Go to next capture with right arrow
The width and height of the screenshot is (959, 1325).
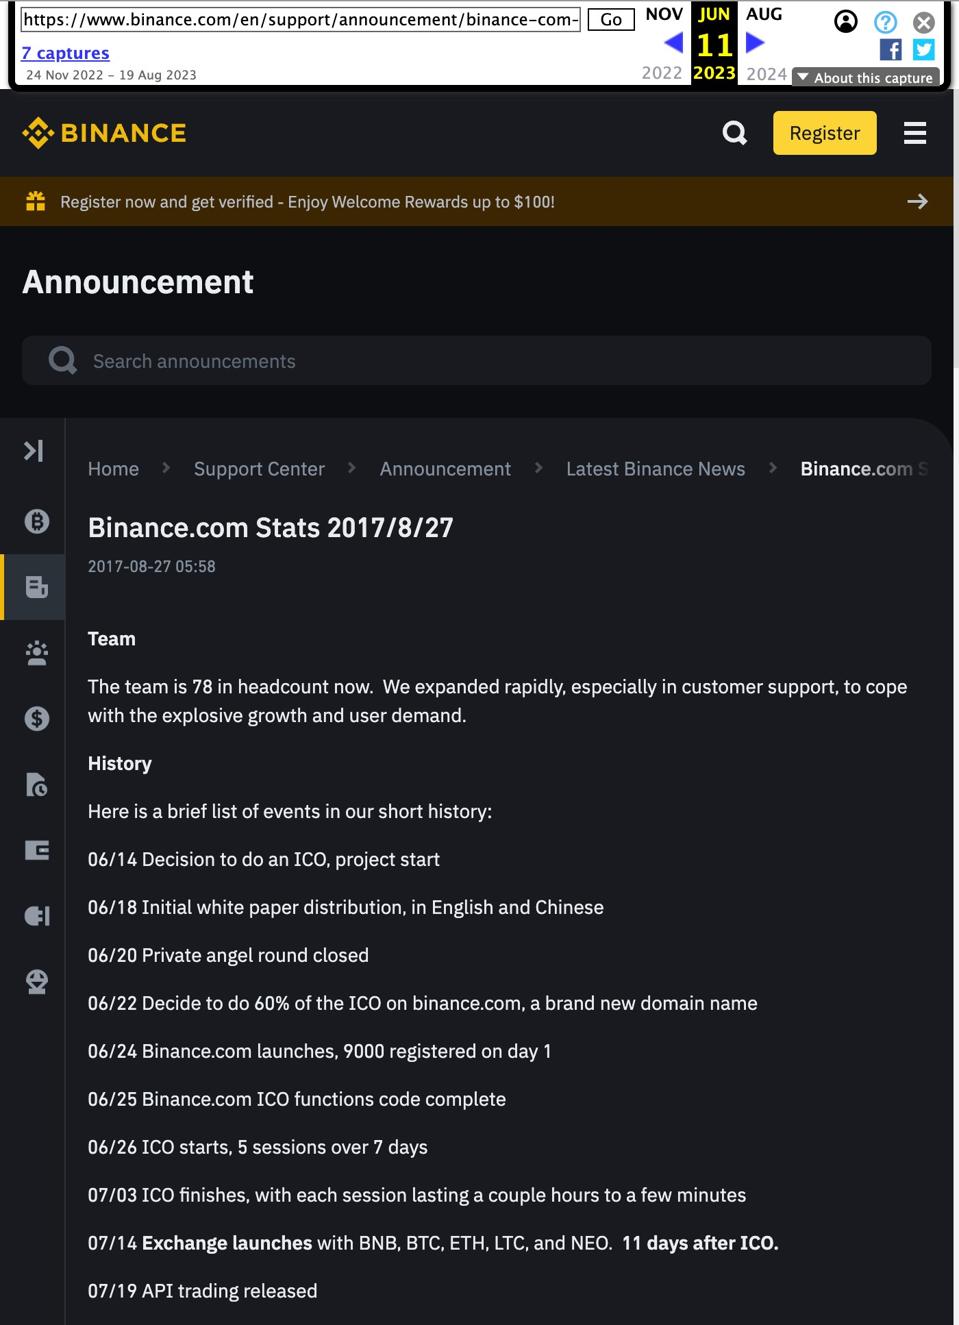753,41
